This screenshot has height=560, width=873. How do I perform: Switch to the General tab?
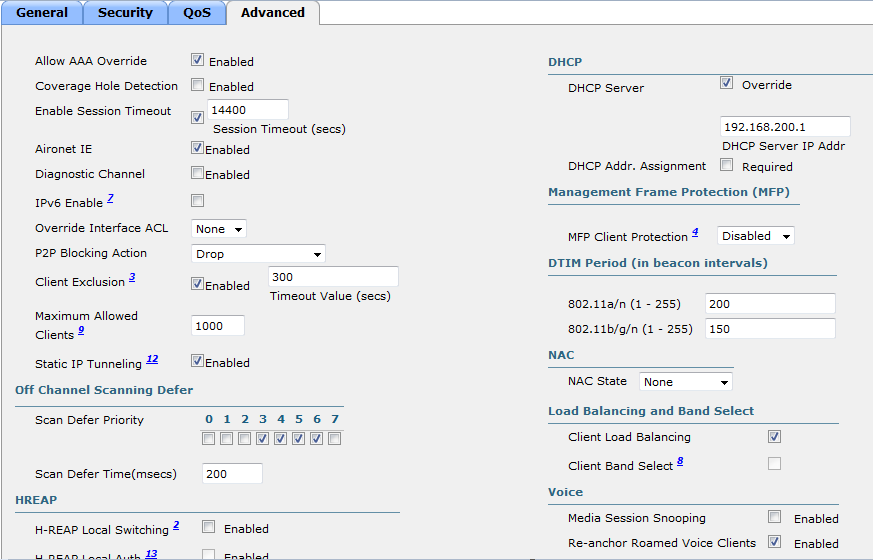coord(42,13)
